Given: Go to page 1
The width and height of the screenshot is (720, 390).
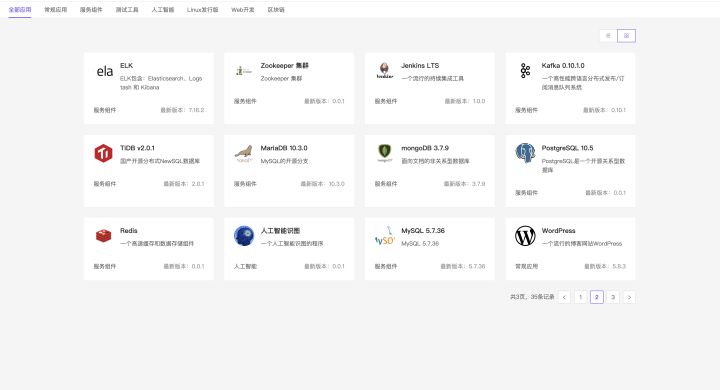Looking at the screenshot, I should pos(580,297).
